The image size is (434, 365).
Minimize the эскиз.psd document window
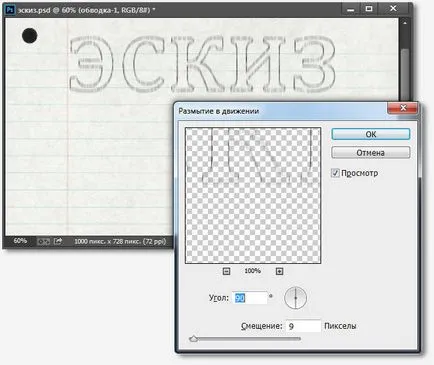(350, 9)
